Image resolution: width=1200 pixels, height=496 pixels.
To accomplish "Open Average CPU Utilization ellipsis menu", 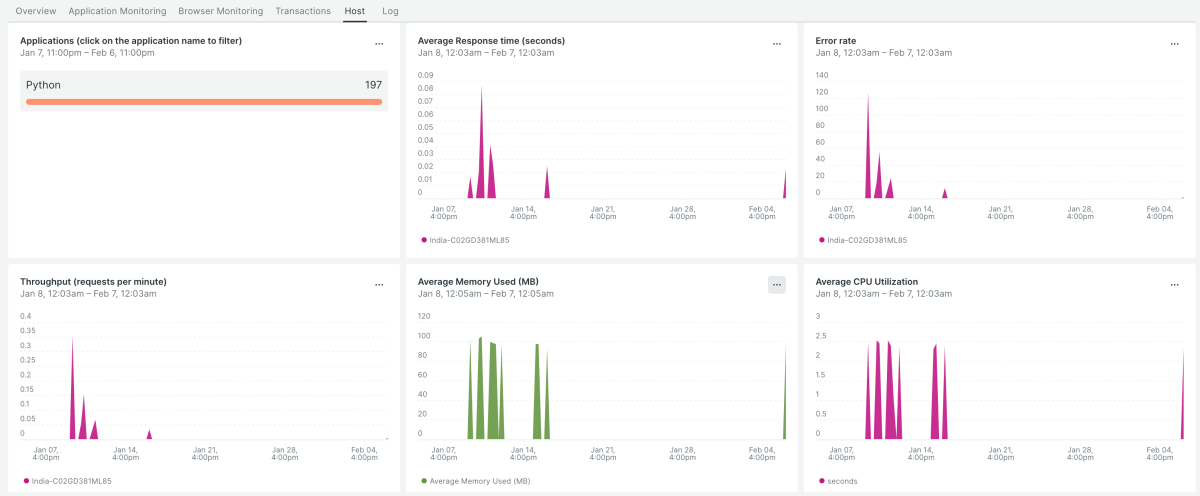I will (x=1175, y=285).
